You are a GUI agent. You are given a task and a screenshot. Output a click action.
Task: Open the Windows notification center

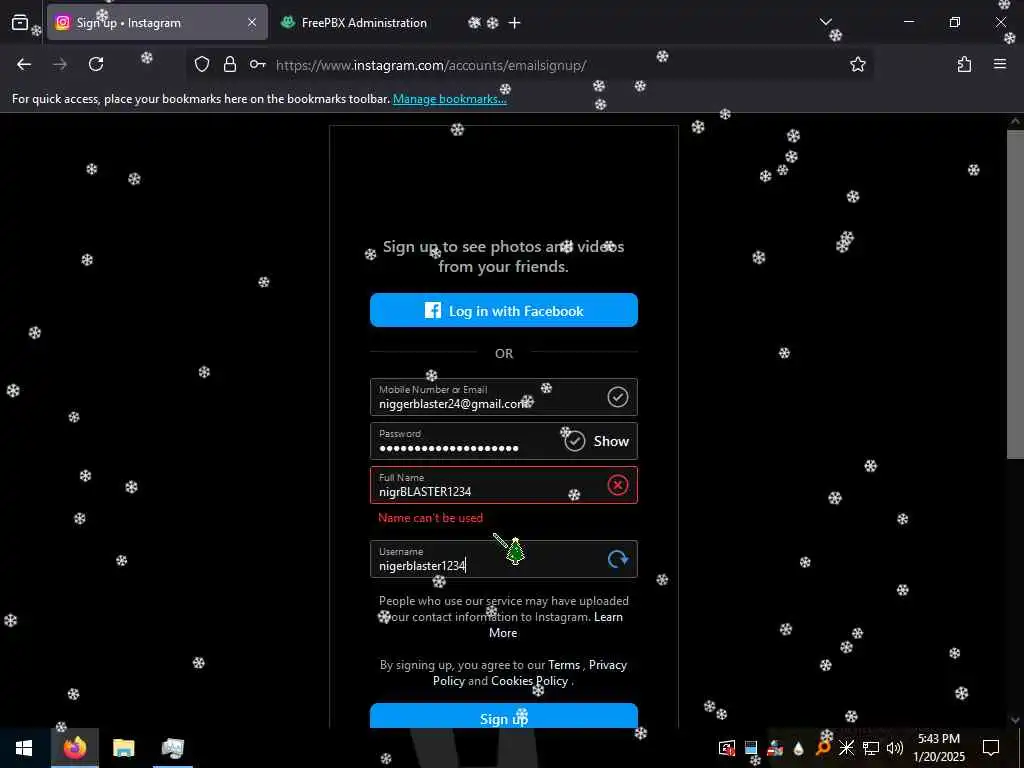991,748
